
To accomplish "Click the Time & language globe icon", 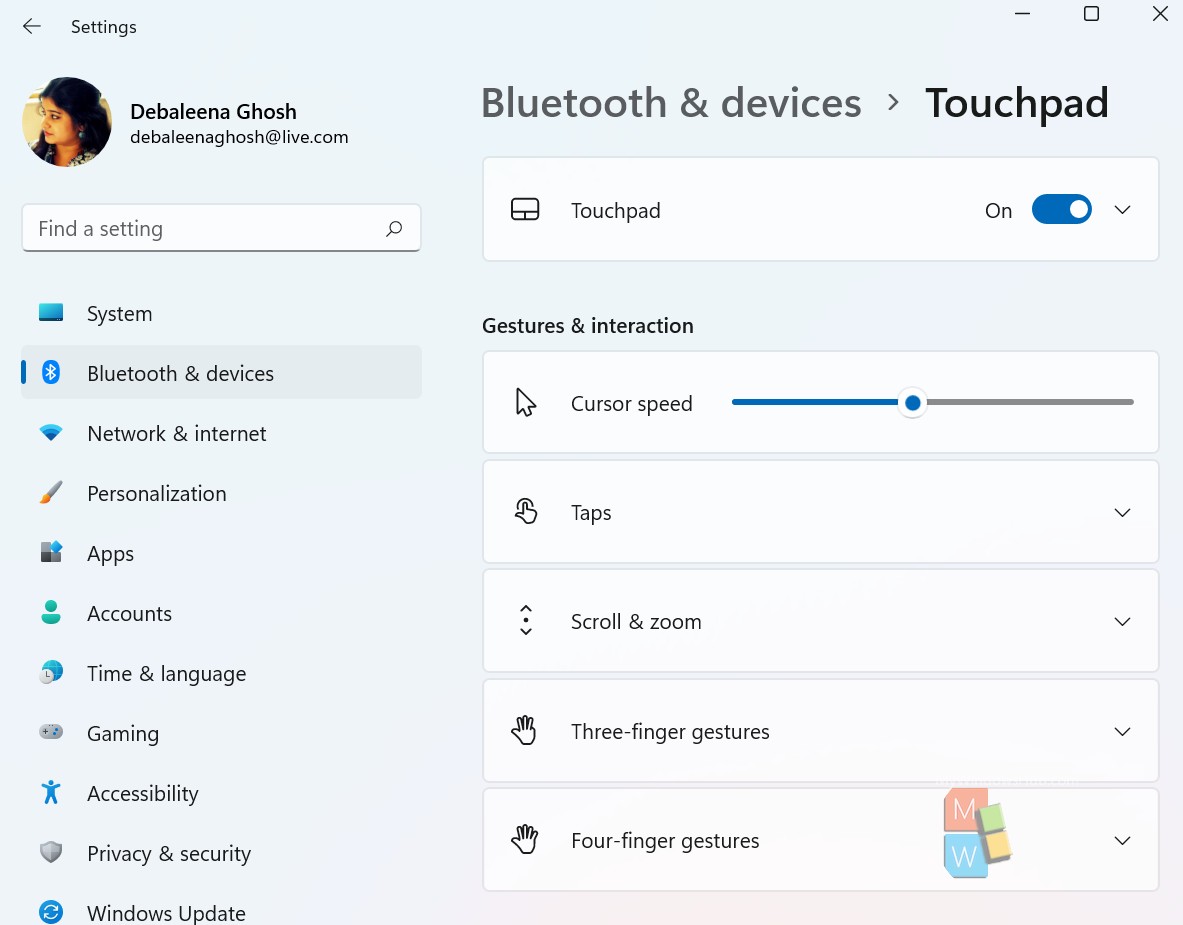I will pos(51,672).
